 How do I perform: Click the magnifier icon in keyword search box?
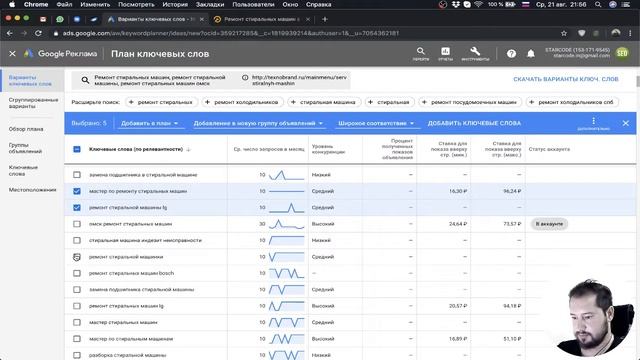(85, 80)
